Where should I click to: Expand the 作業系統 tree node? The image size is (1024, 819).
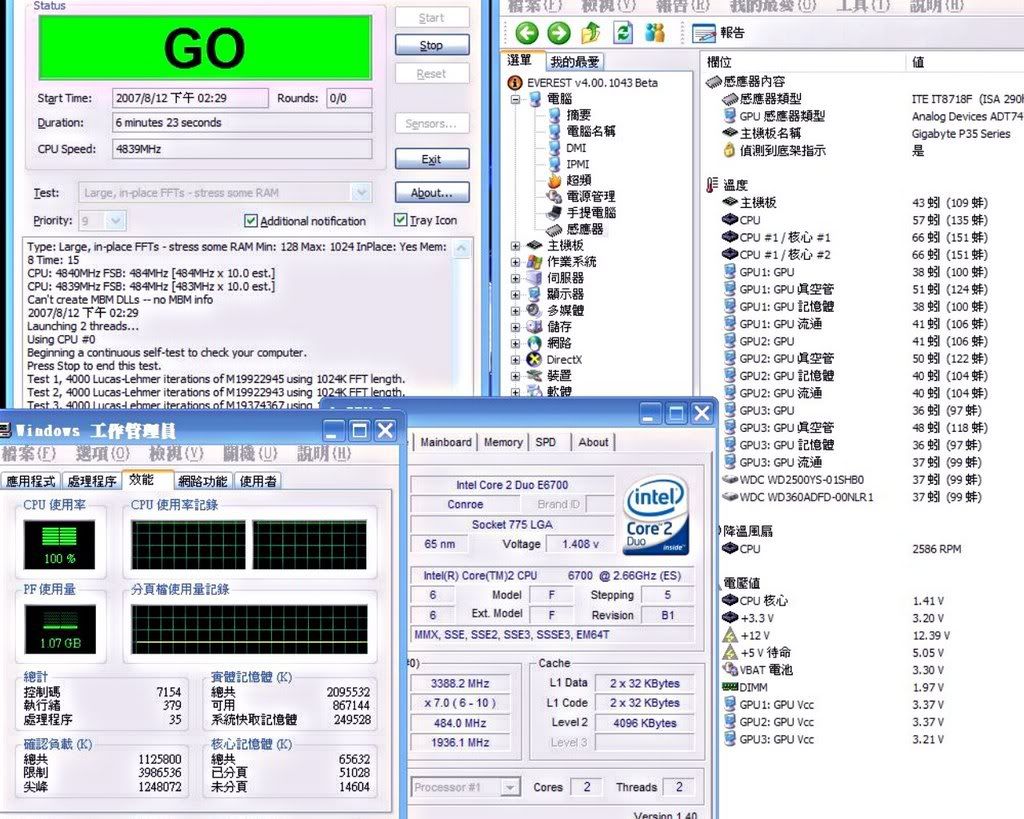coord(515,262)
